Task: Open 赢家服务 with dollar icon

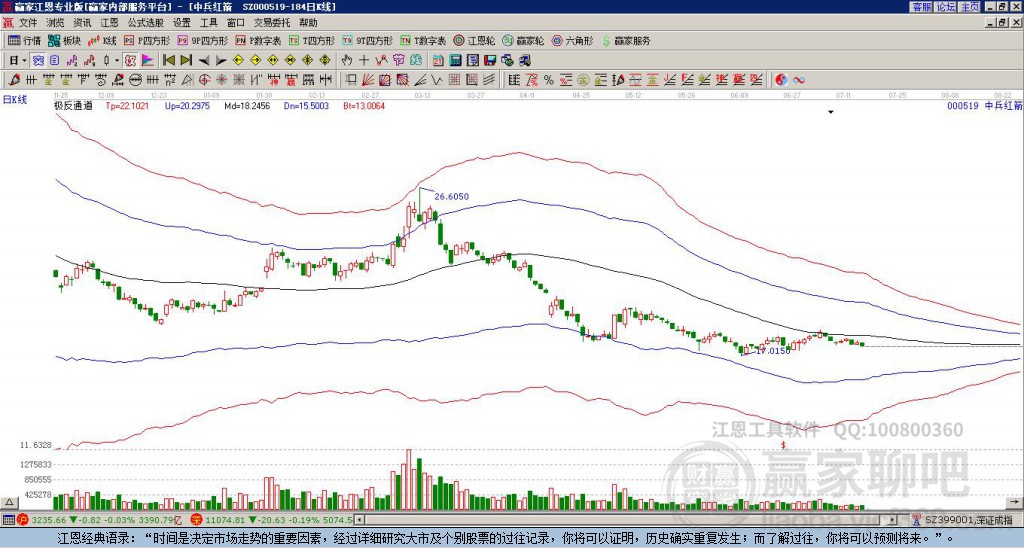Action: click(626, 41)
